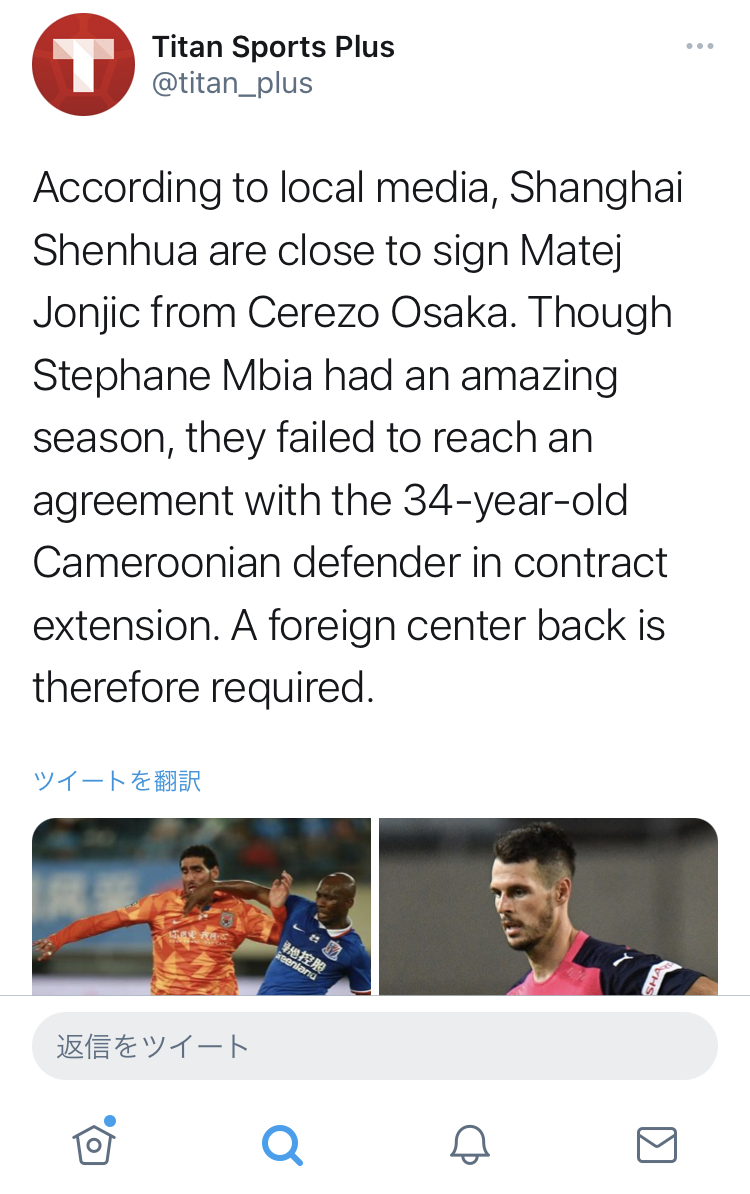Open the tweet's three-dot more options menu

tap(699, 47)
